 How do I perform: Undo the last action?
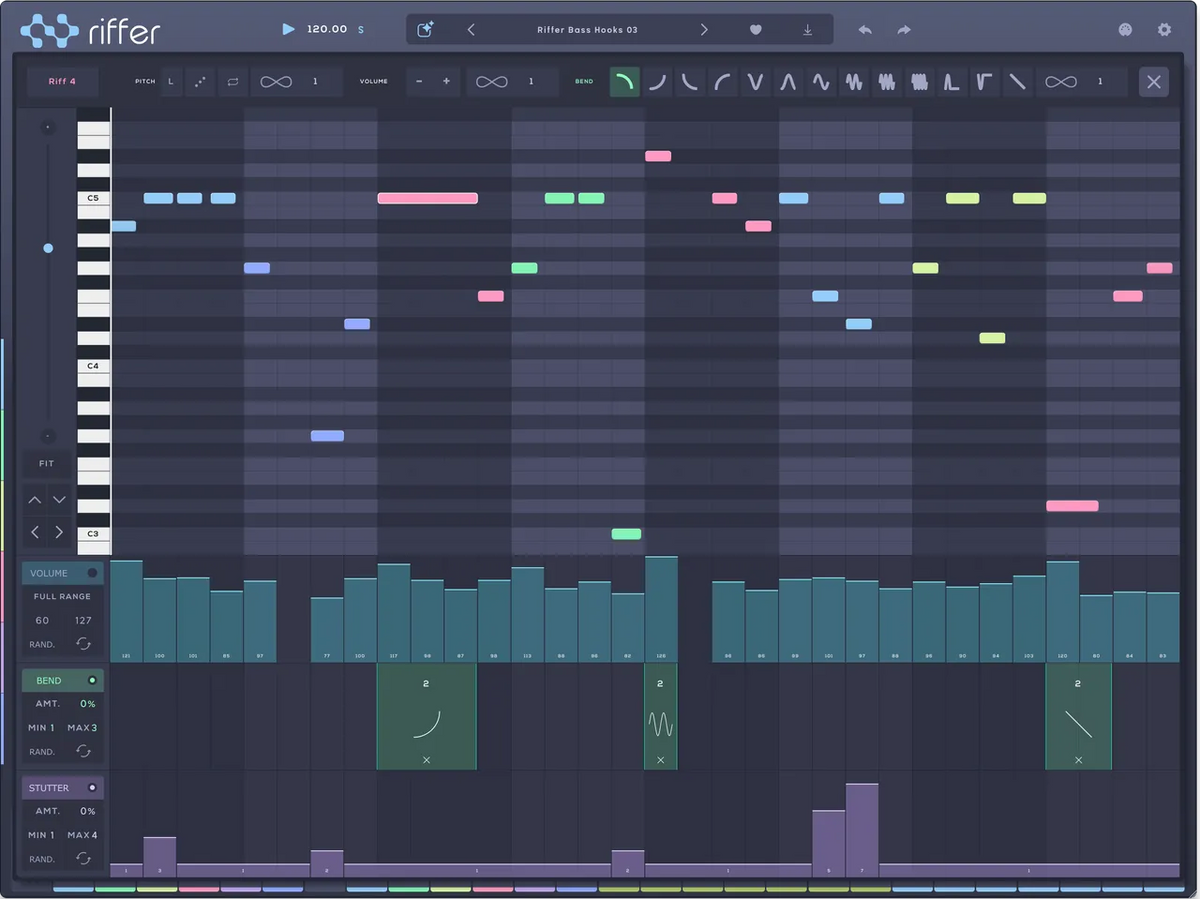click(x=865, y=30)
